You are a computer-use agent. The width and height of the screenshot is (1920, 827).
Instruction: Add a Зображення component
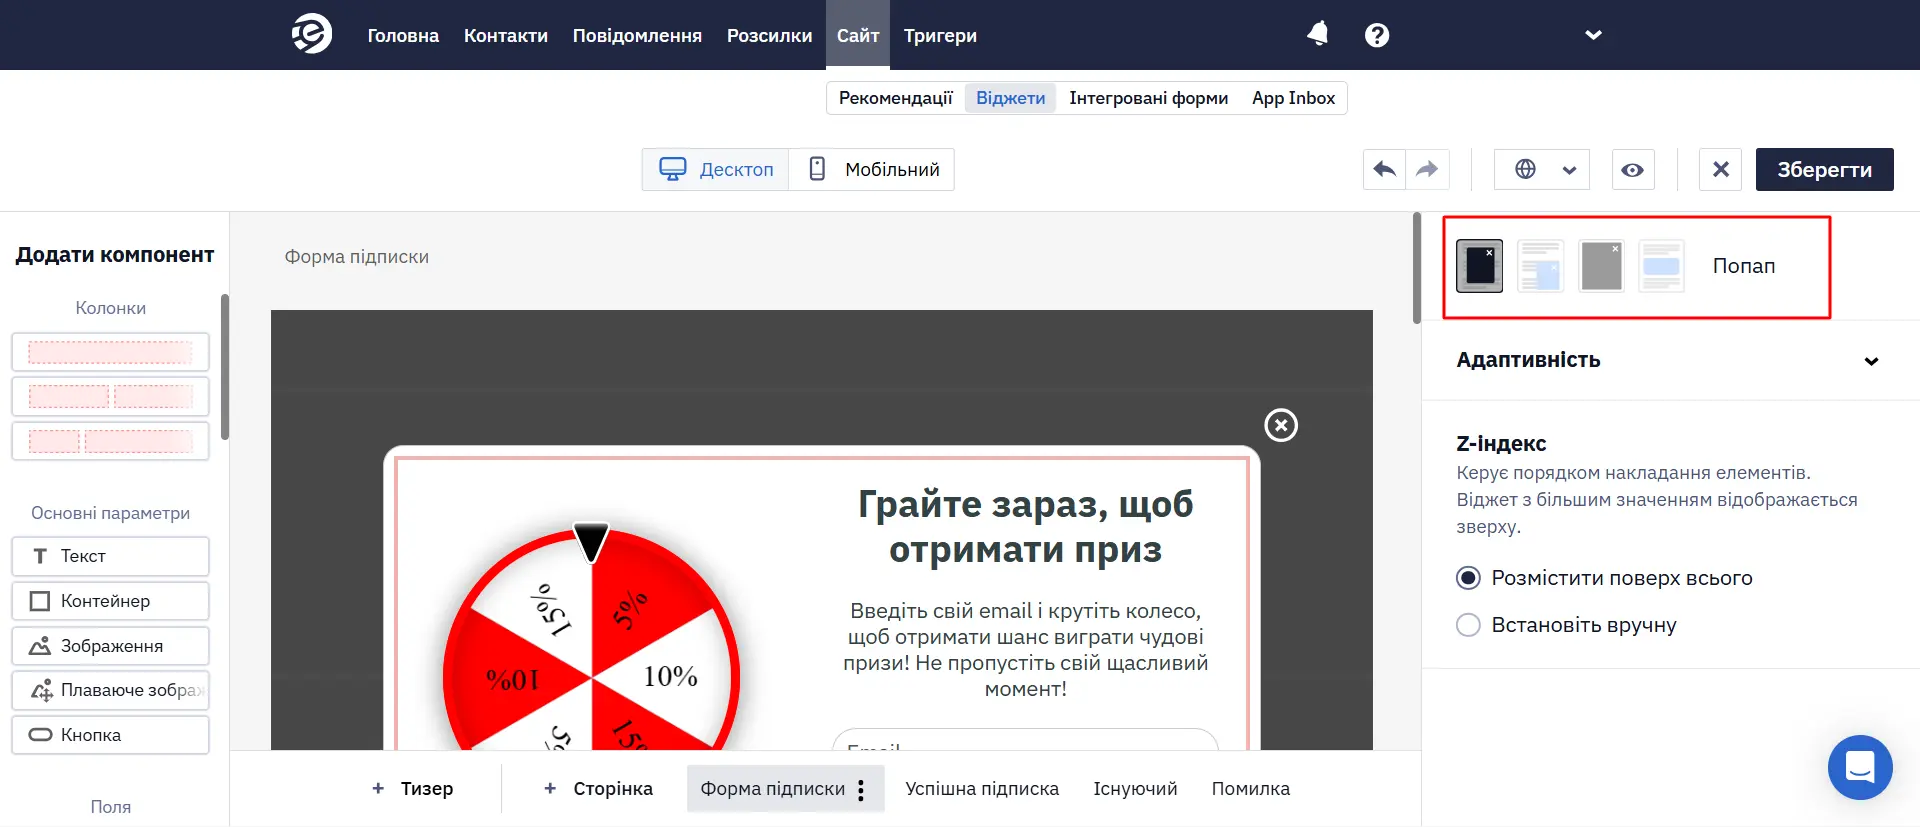[110, 646]
